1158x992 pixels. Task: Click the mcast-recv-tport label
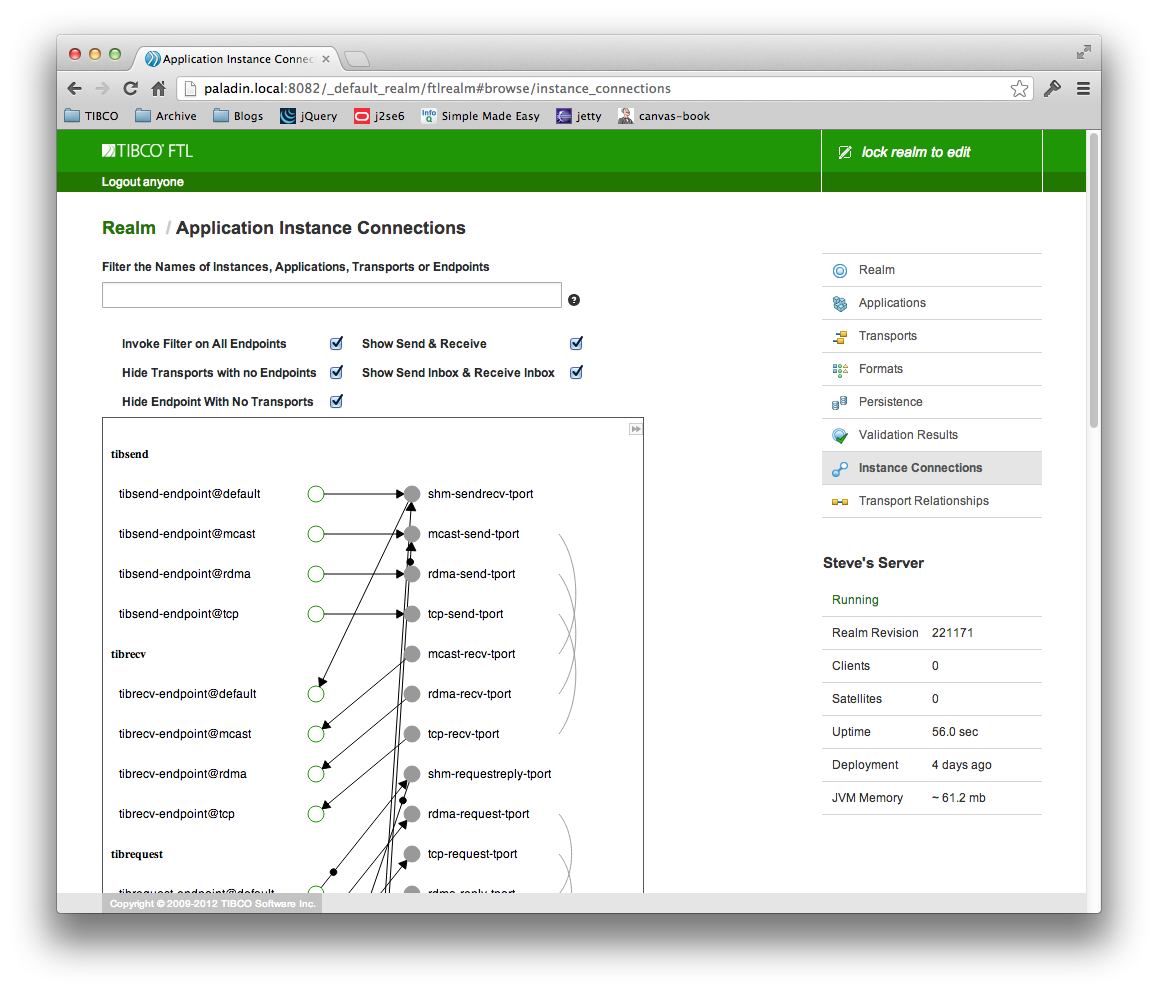click(x=471, y=654)
